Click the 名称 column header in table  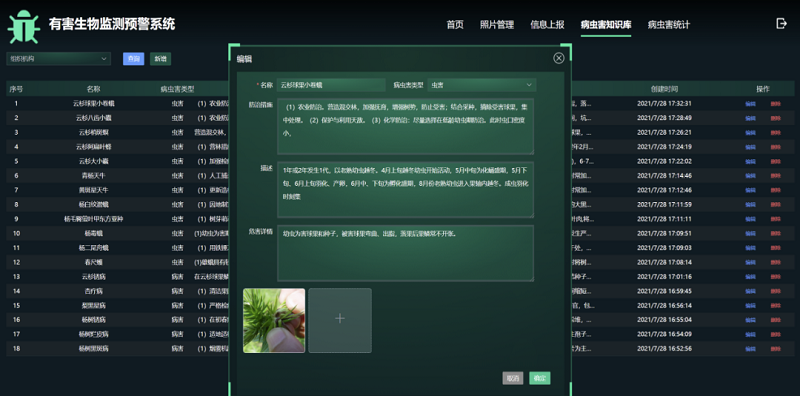(93, 89)
